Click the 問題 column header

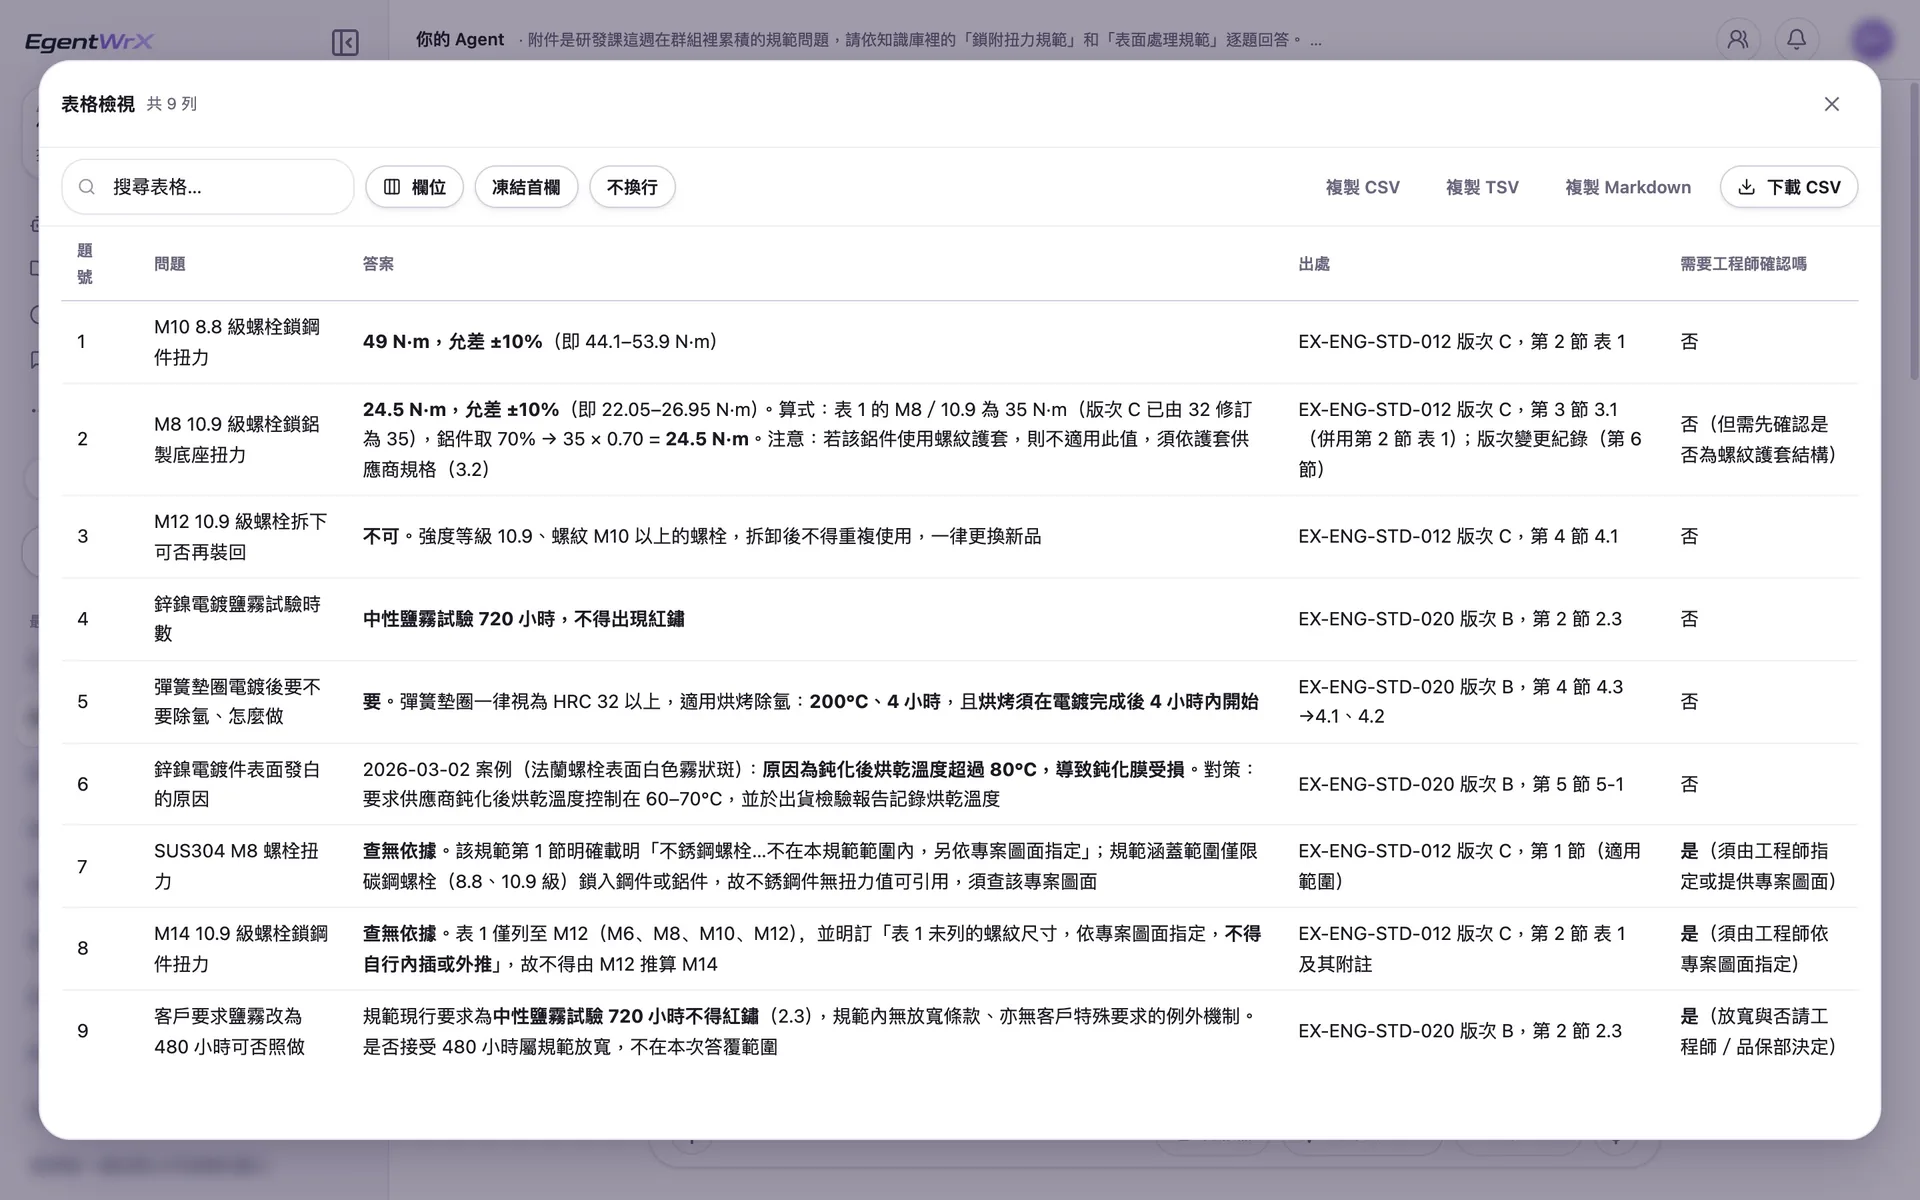click(169, 264)
